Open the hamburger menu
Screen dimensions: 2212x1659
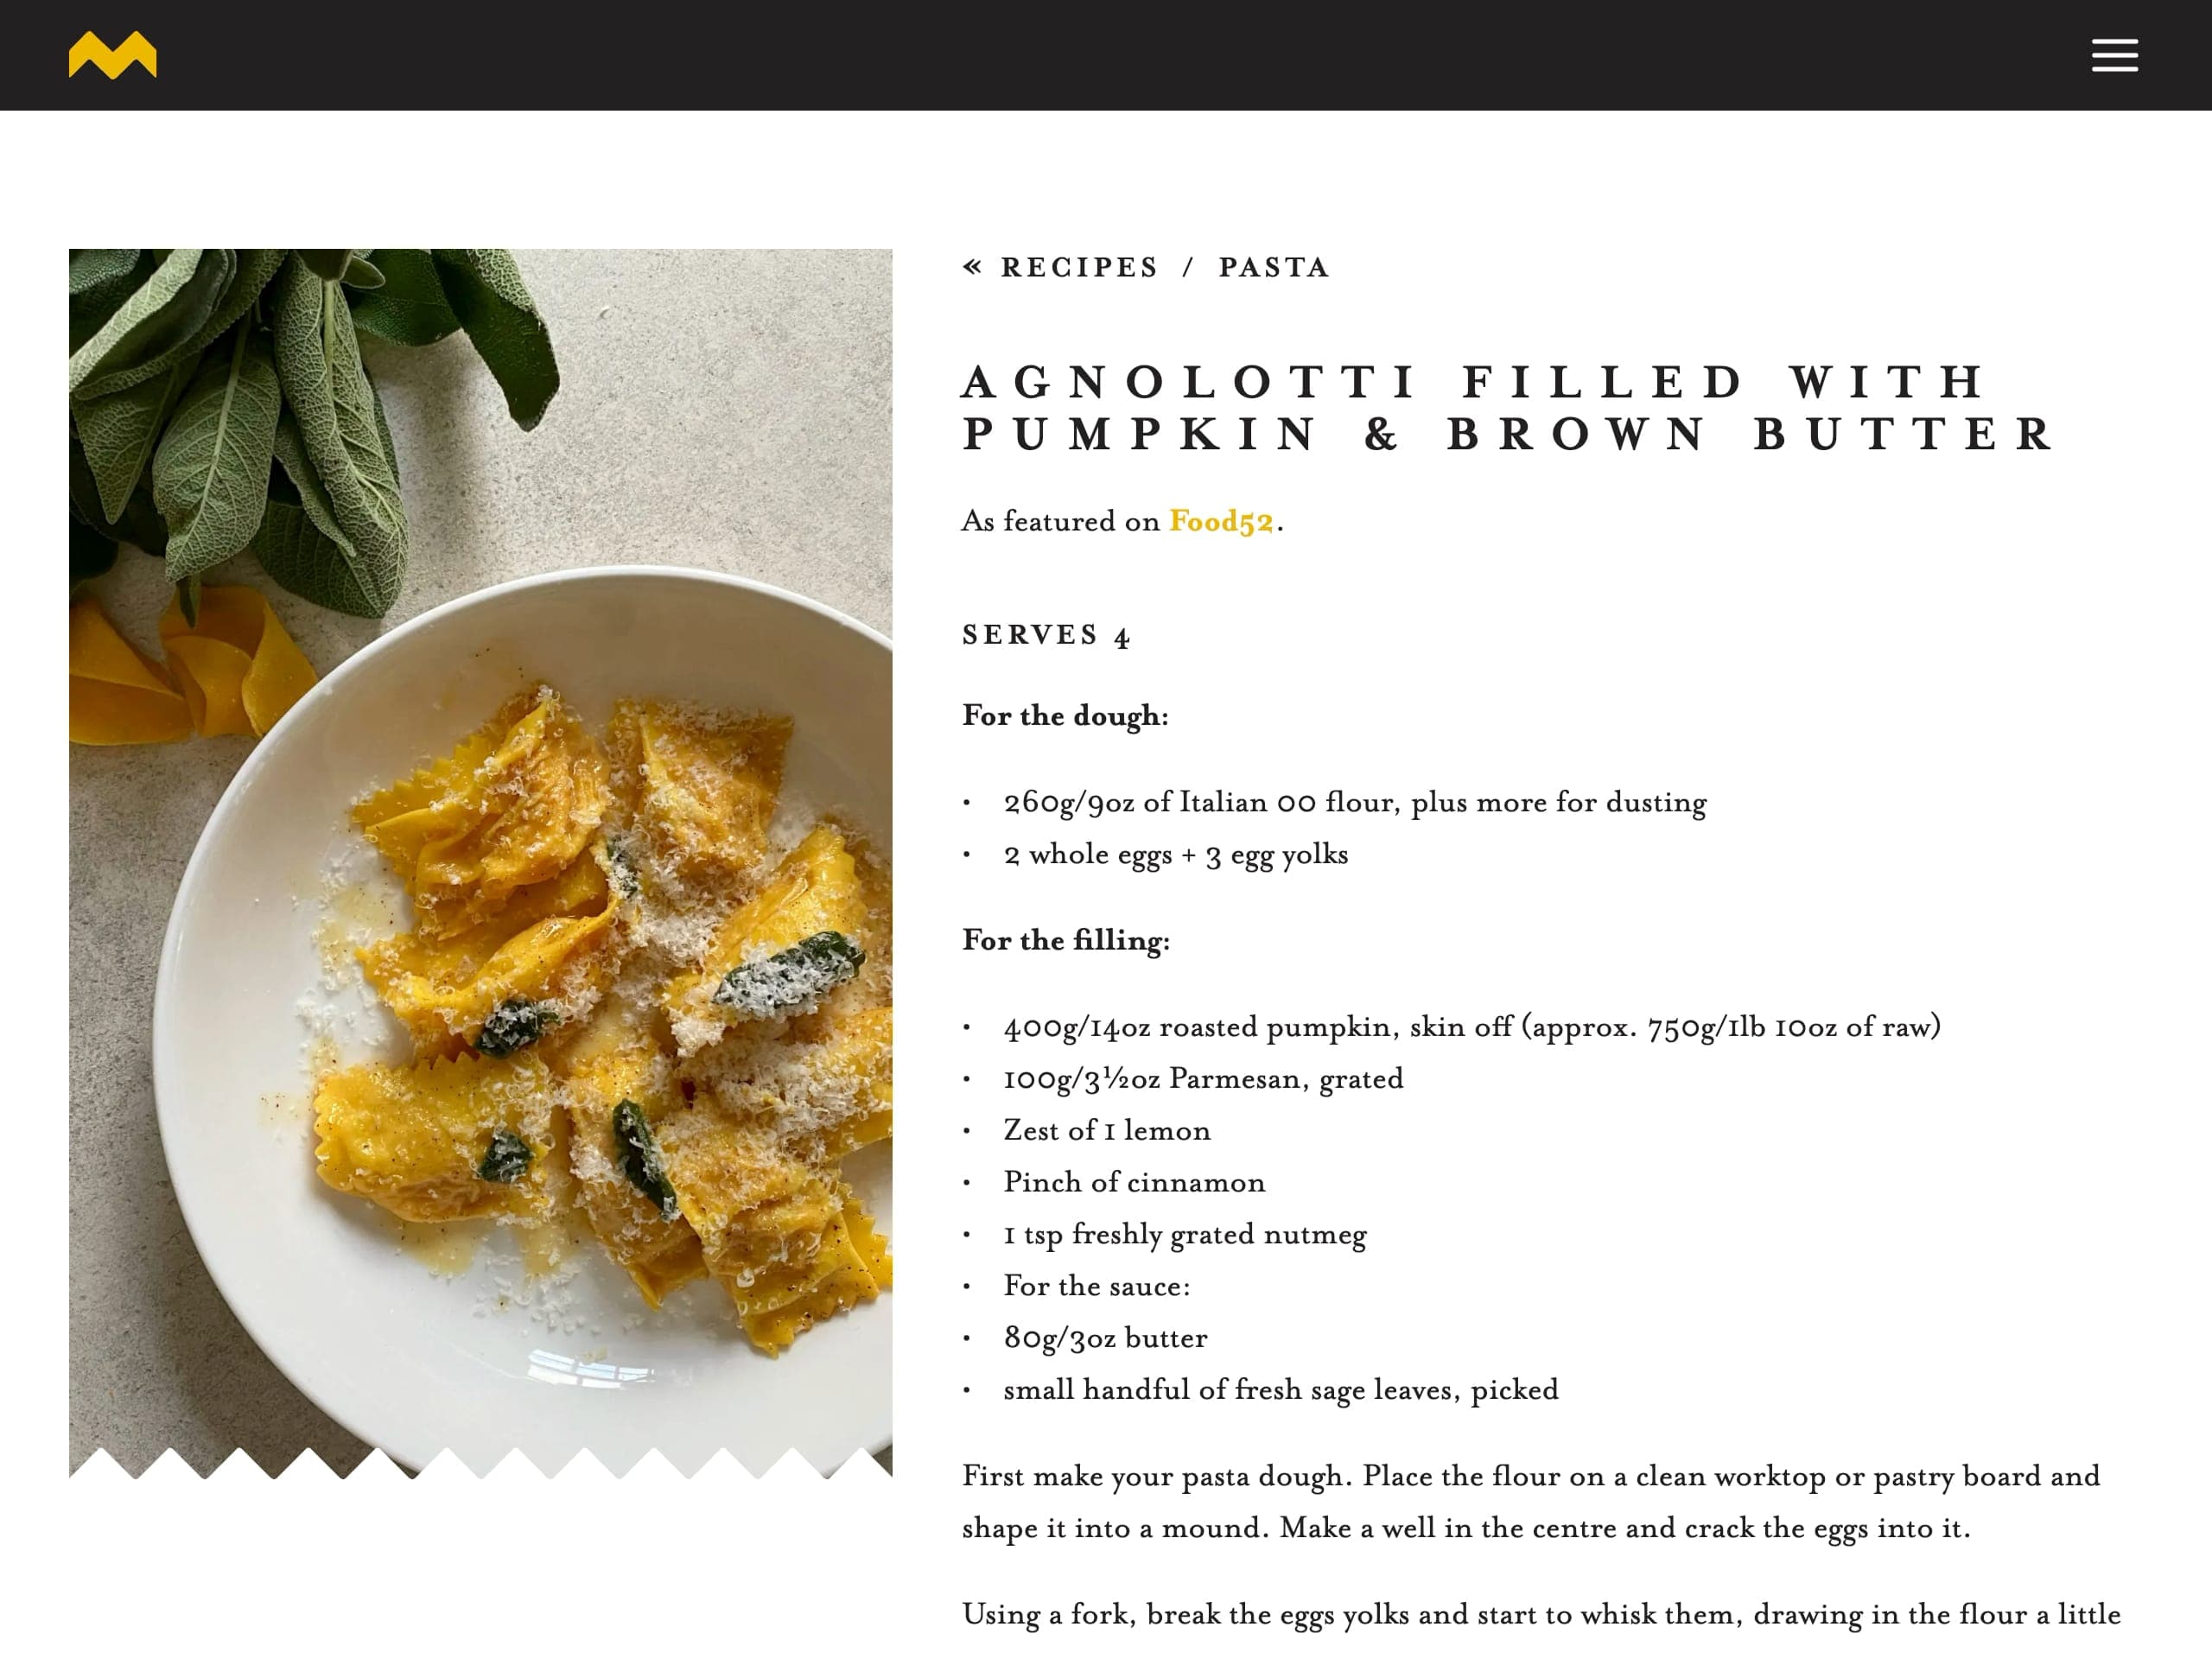click(x=2114, y=55)
